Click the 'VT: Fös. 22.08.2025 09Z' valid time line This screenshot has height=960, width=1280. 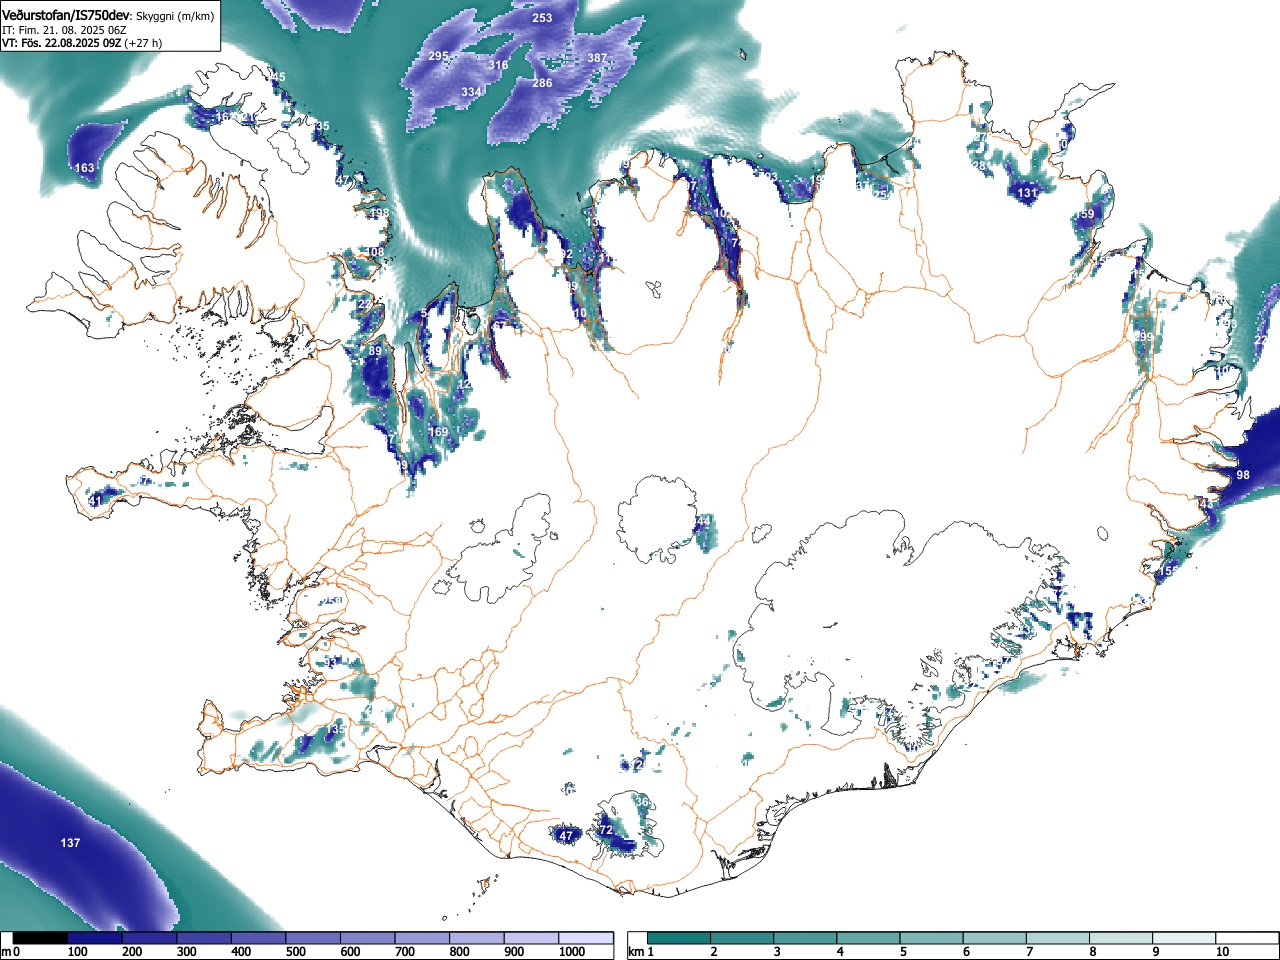click(62, 43)
